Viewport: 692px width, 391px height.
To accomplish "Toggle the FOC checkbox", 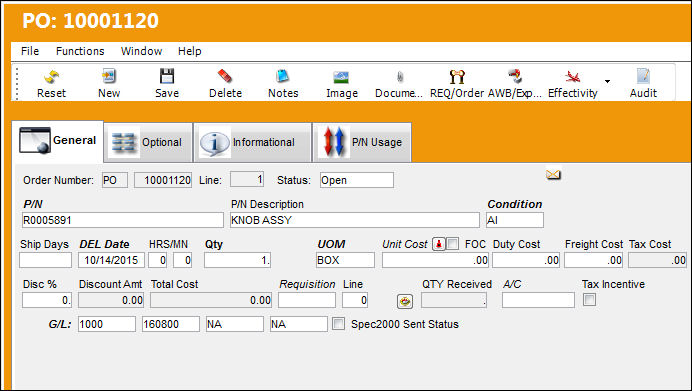I will pyautogui.click(x=452, y=244).
